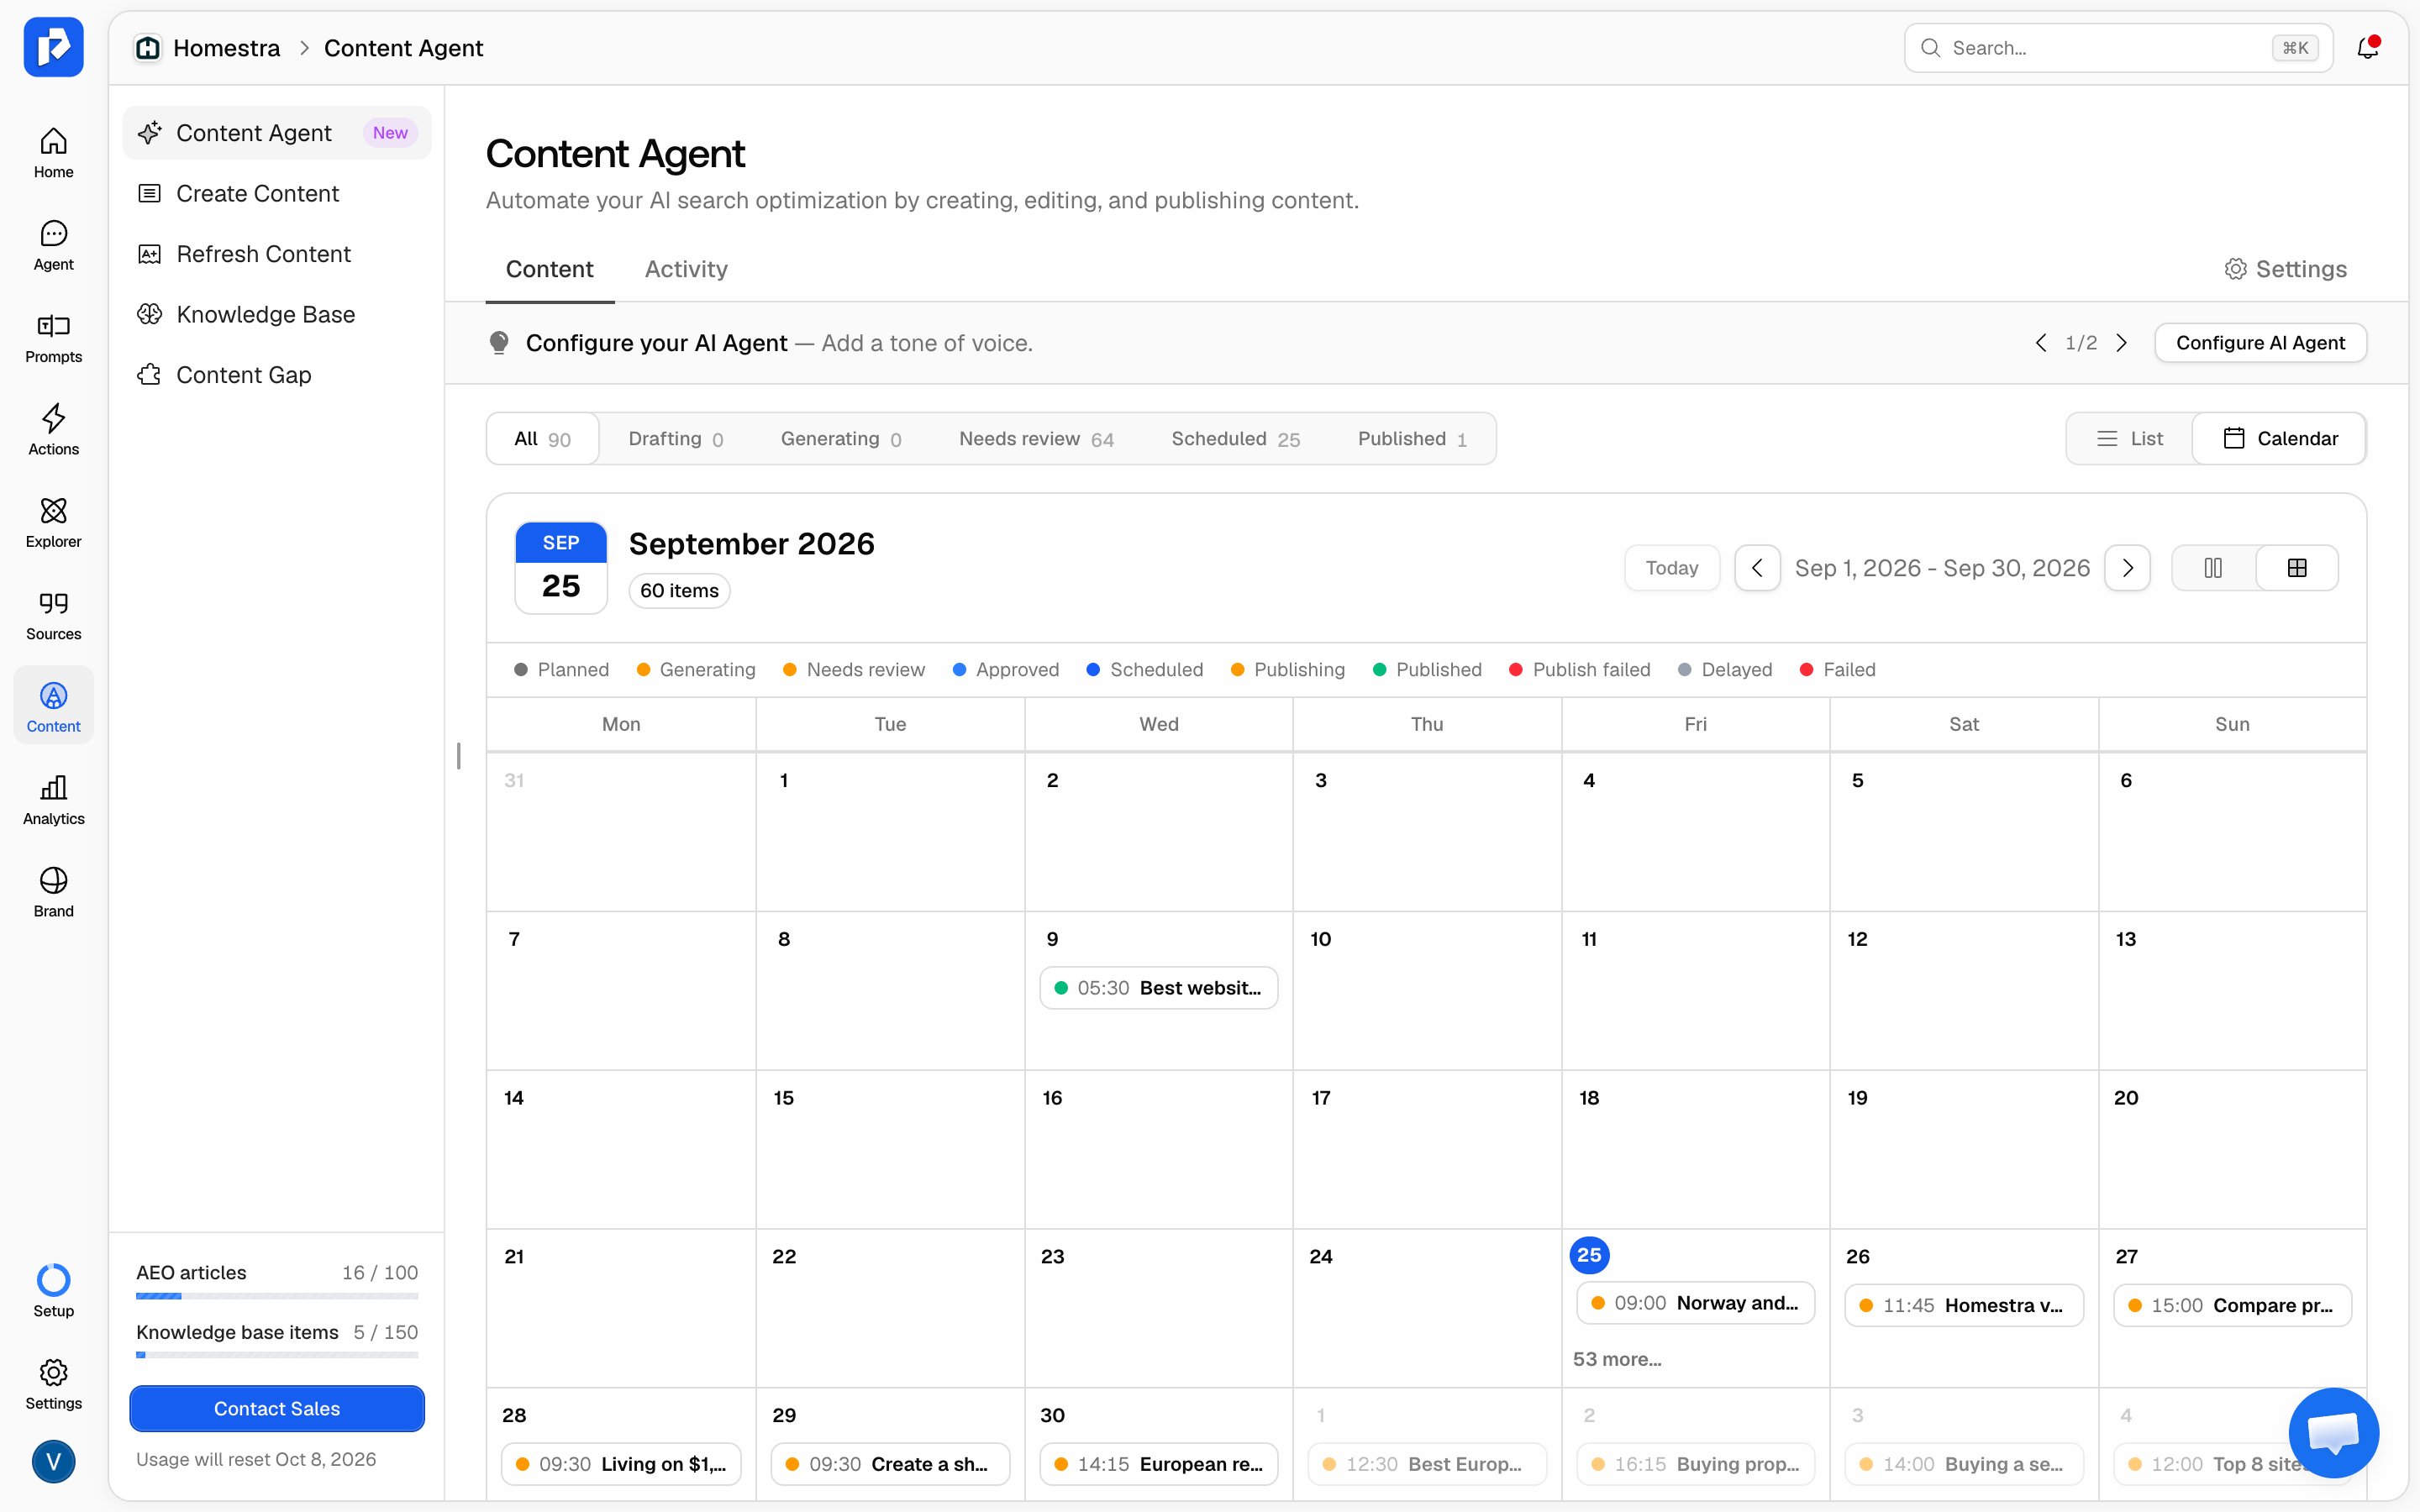Switch to List view
The height and width of the screenshot is (1512, 2420).
pyautogui.click(x=2129, y=438)
